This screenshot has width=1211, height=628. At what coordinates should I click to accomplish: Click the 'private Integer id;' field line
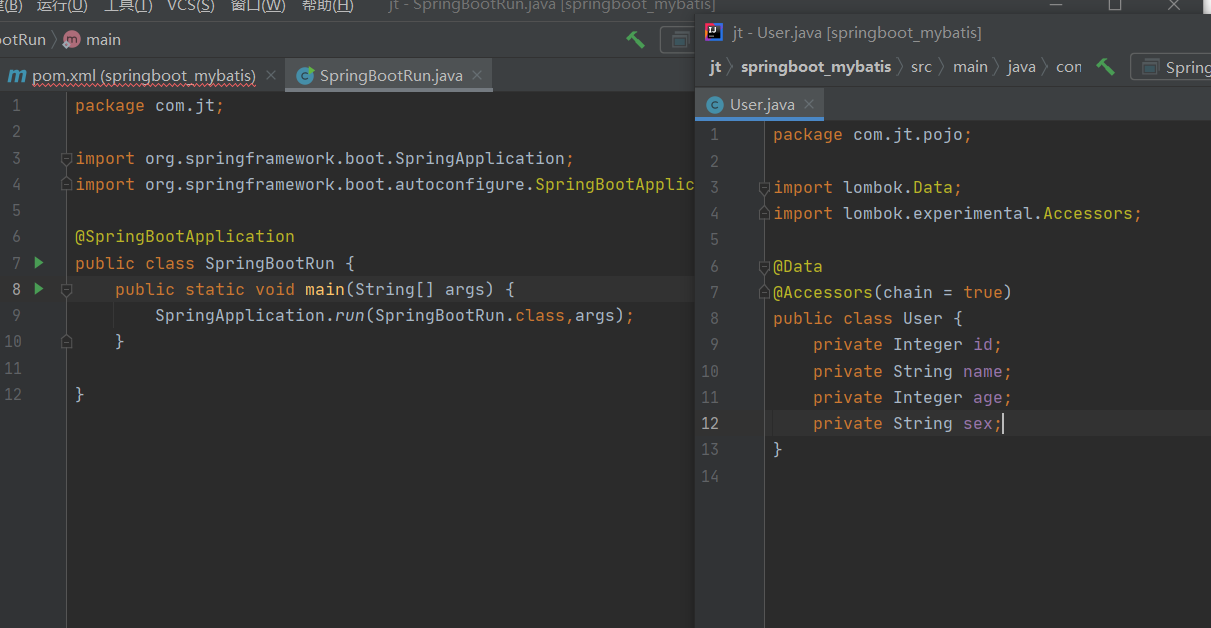(x=907, y=344)
